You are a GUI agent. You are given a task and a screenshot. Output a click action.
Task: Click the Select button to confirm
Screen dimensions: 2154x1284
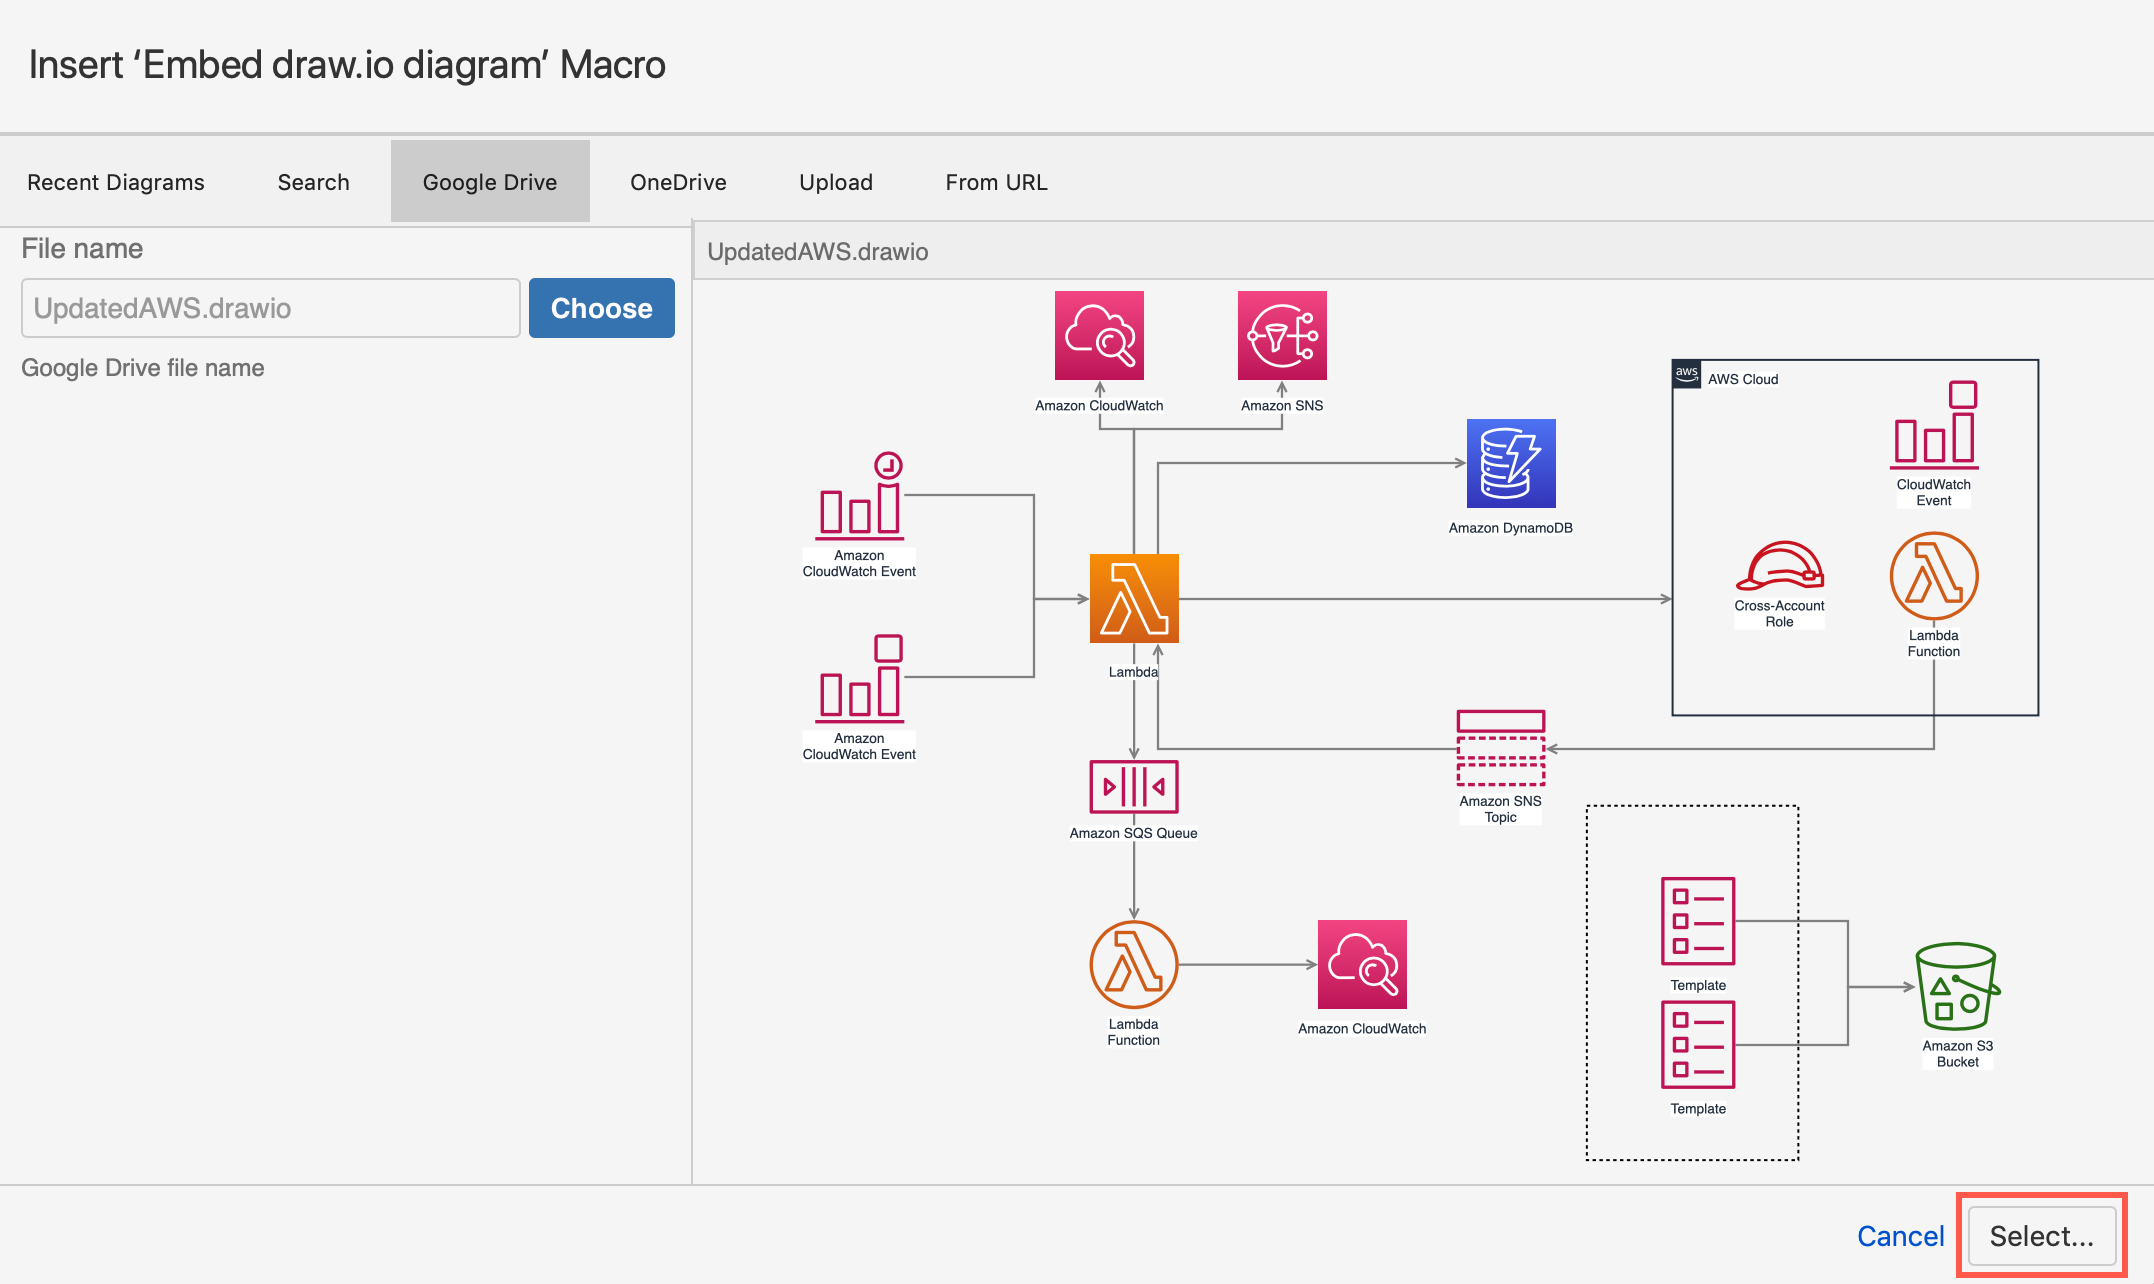pos(2040,1235)
